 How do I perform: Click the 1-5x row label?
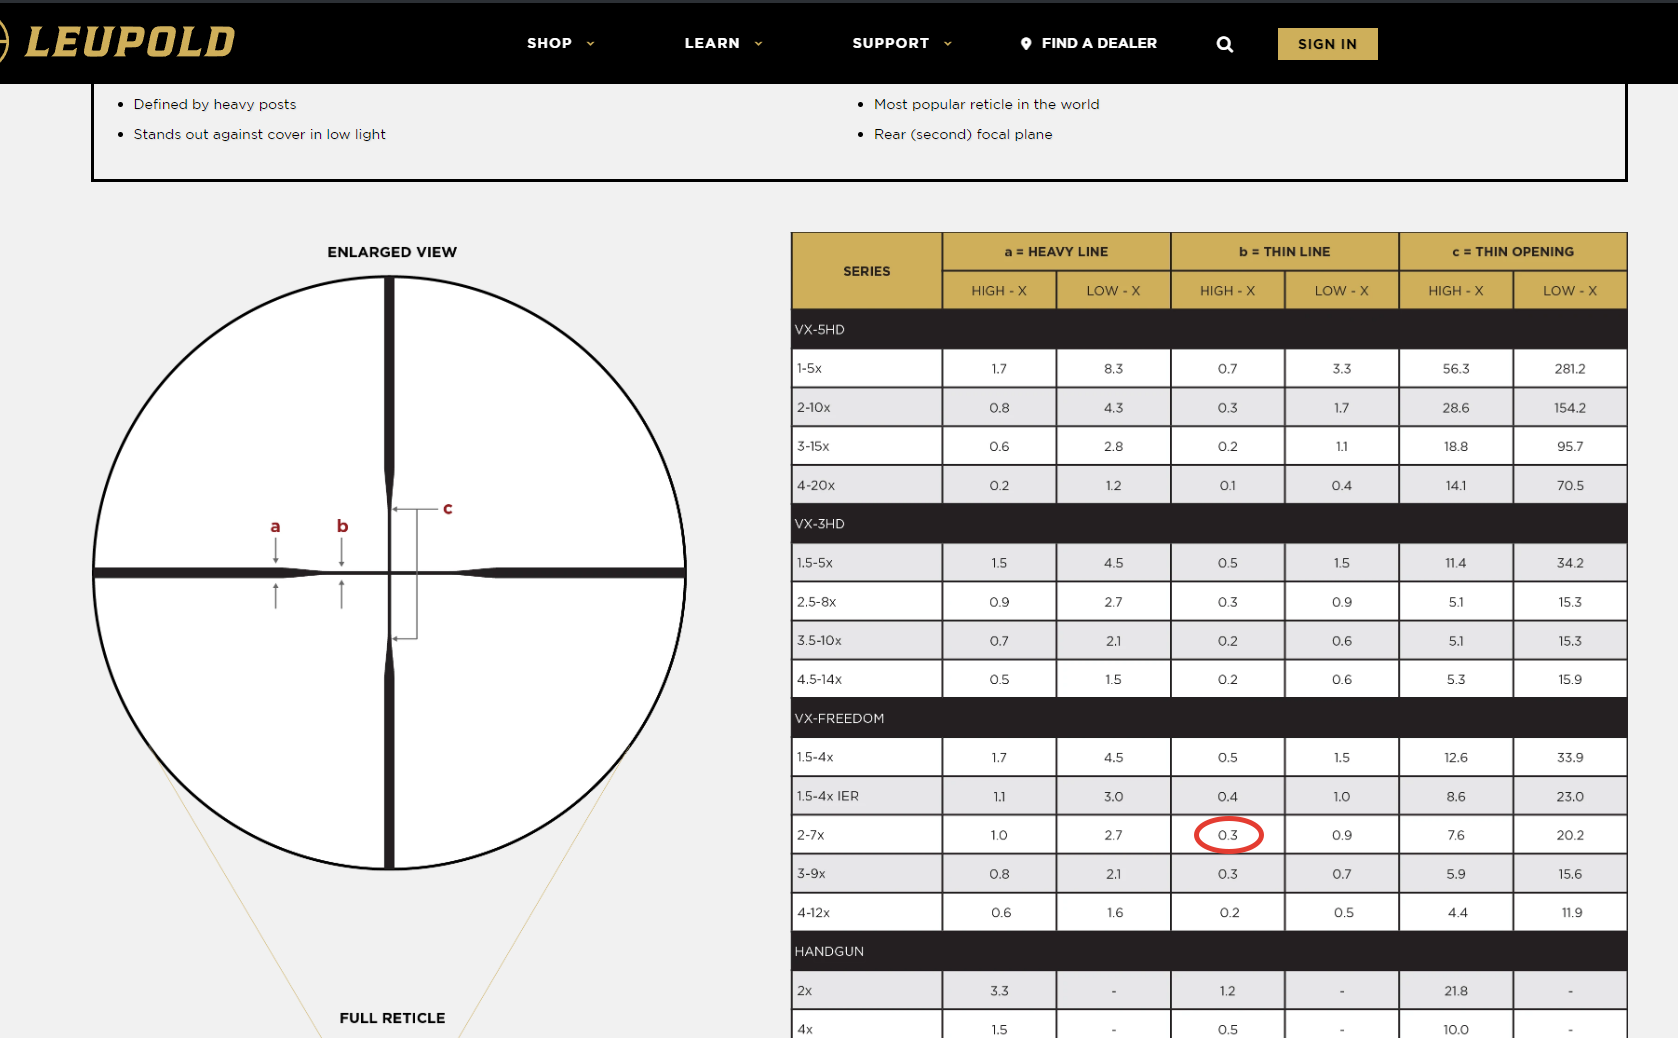(x=809, y=368)
